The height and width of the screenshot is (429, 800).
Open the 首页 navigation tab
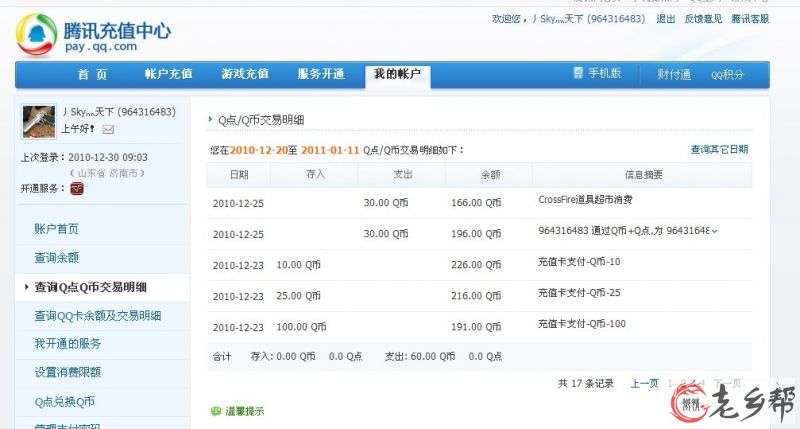point(92,74)
